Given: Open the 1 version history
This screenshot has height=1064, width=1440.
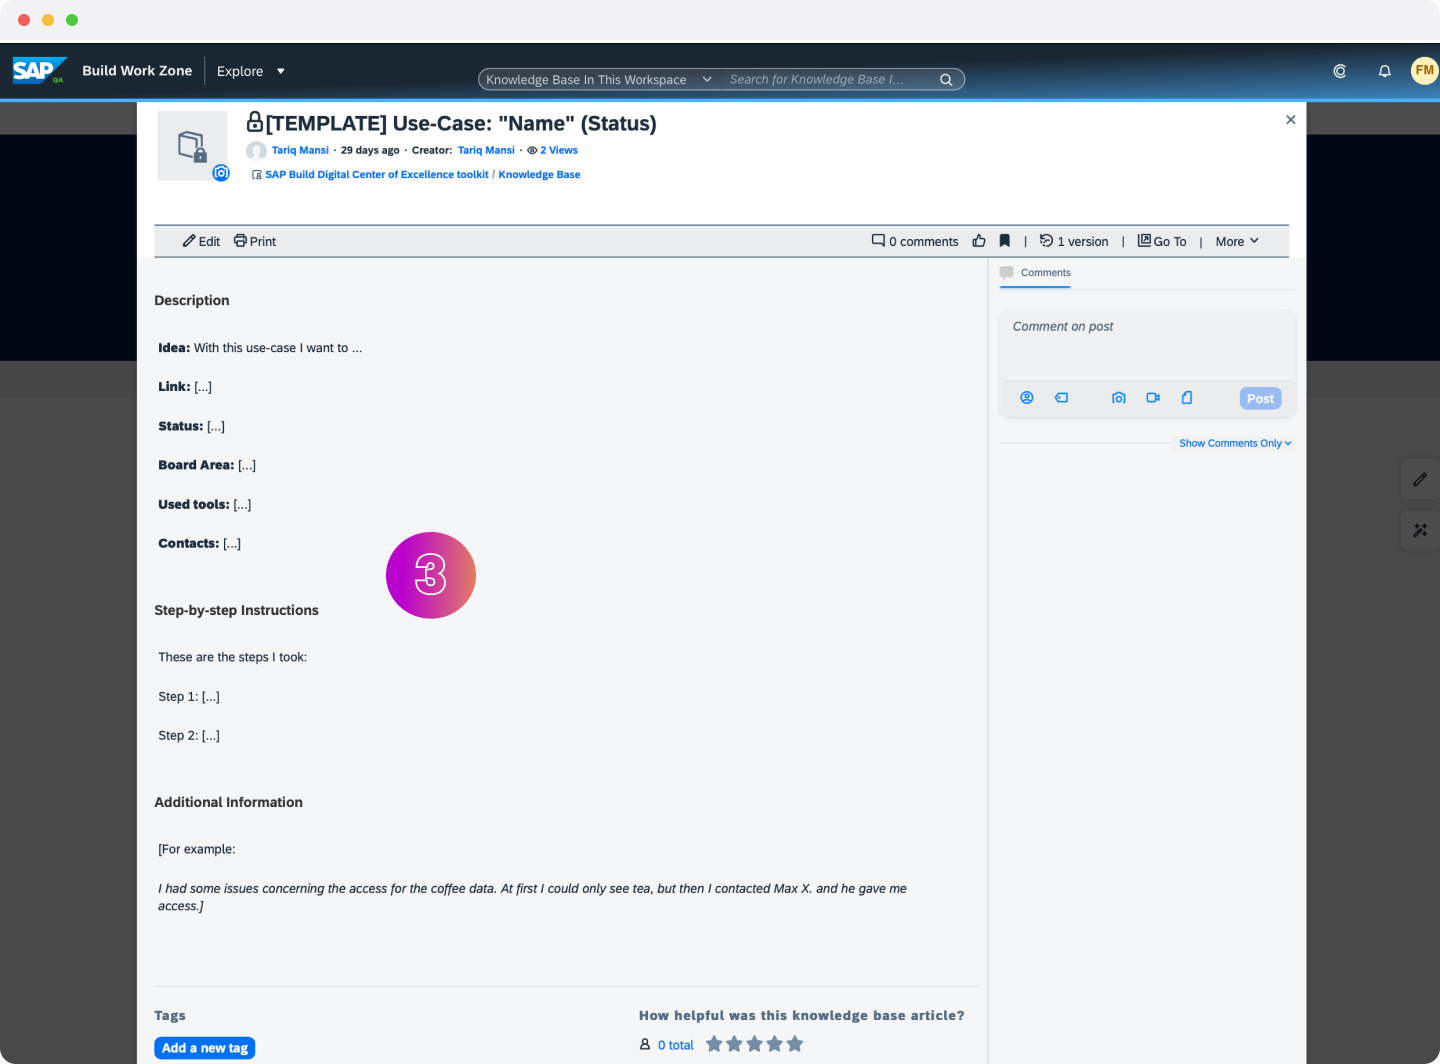Looking at the screenshot, I should pyautogui.click(x=1074, y=241).
